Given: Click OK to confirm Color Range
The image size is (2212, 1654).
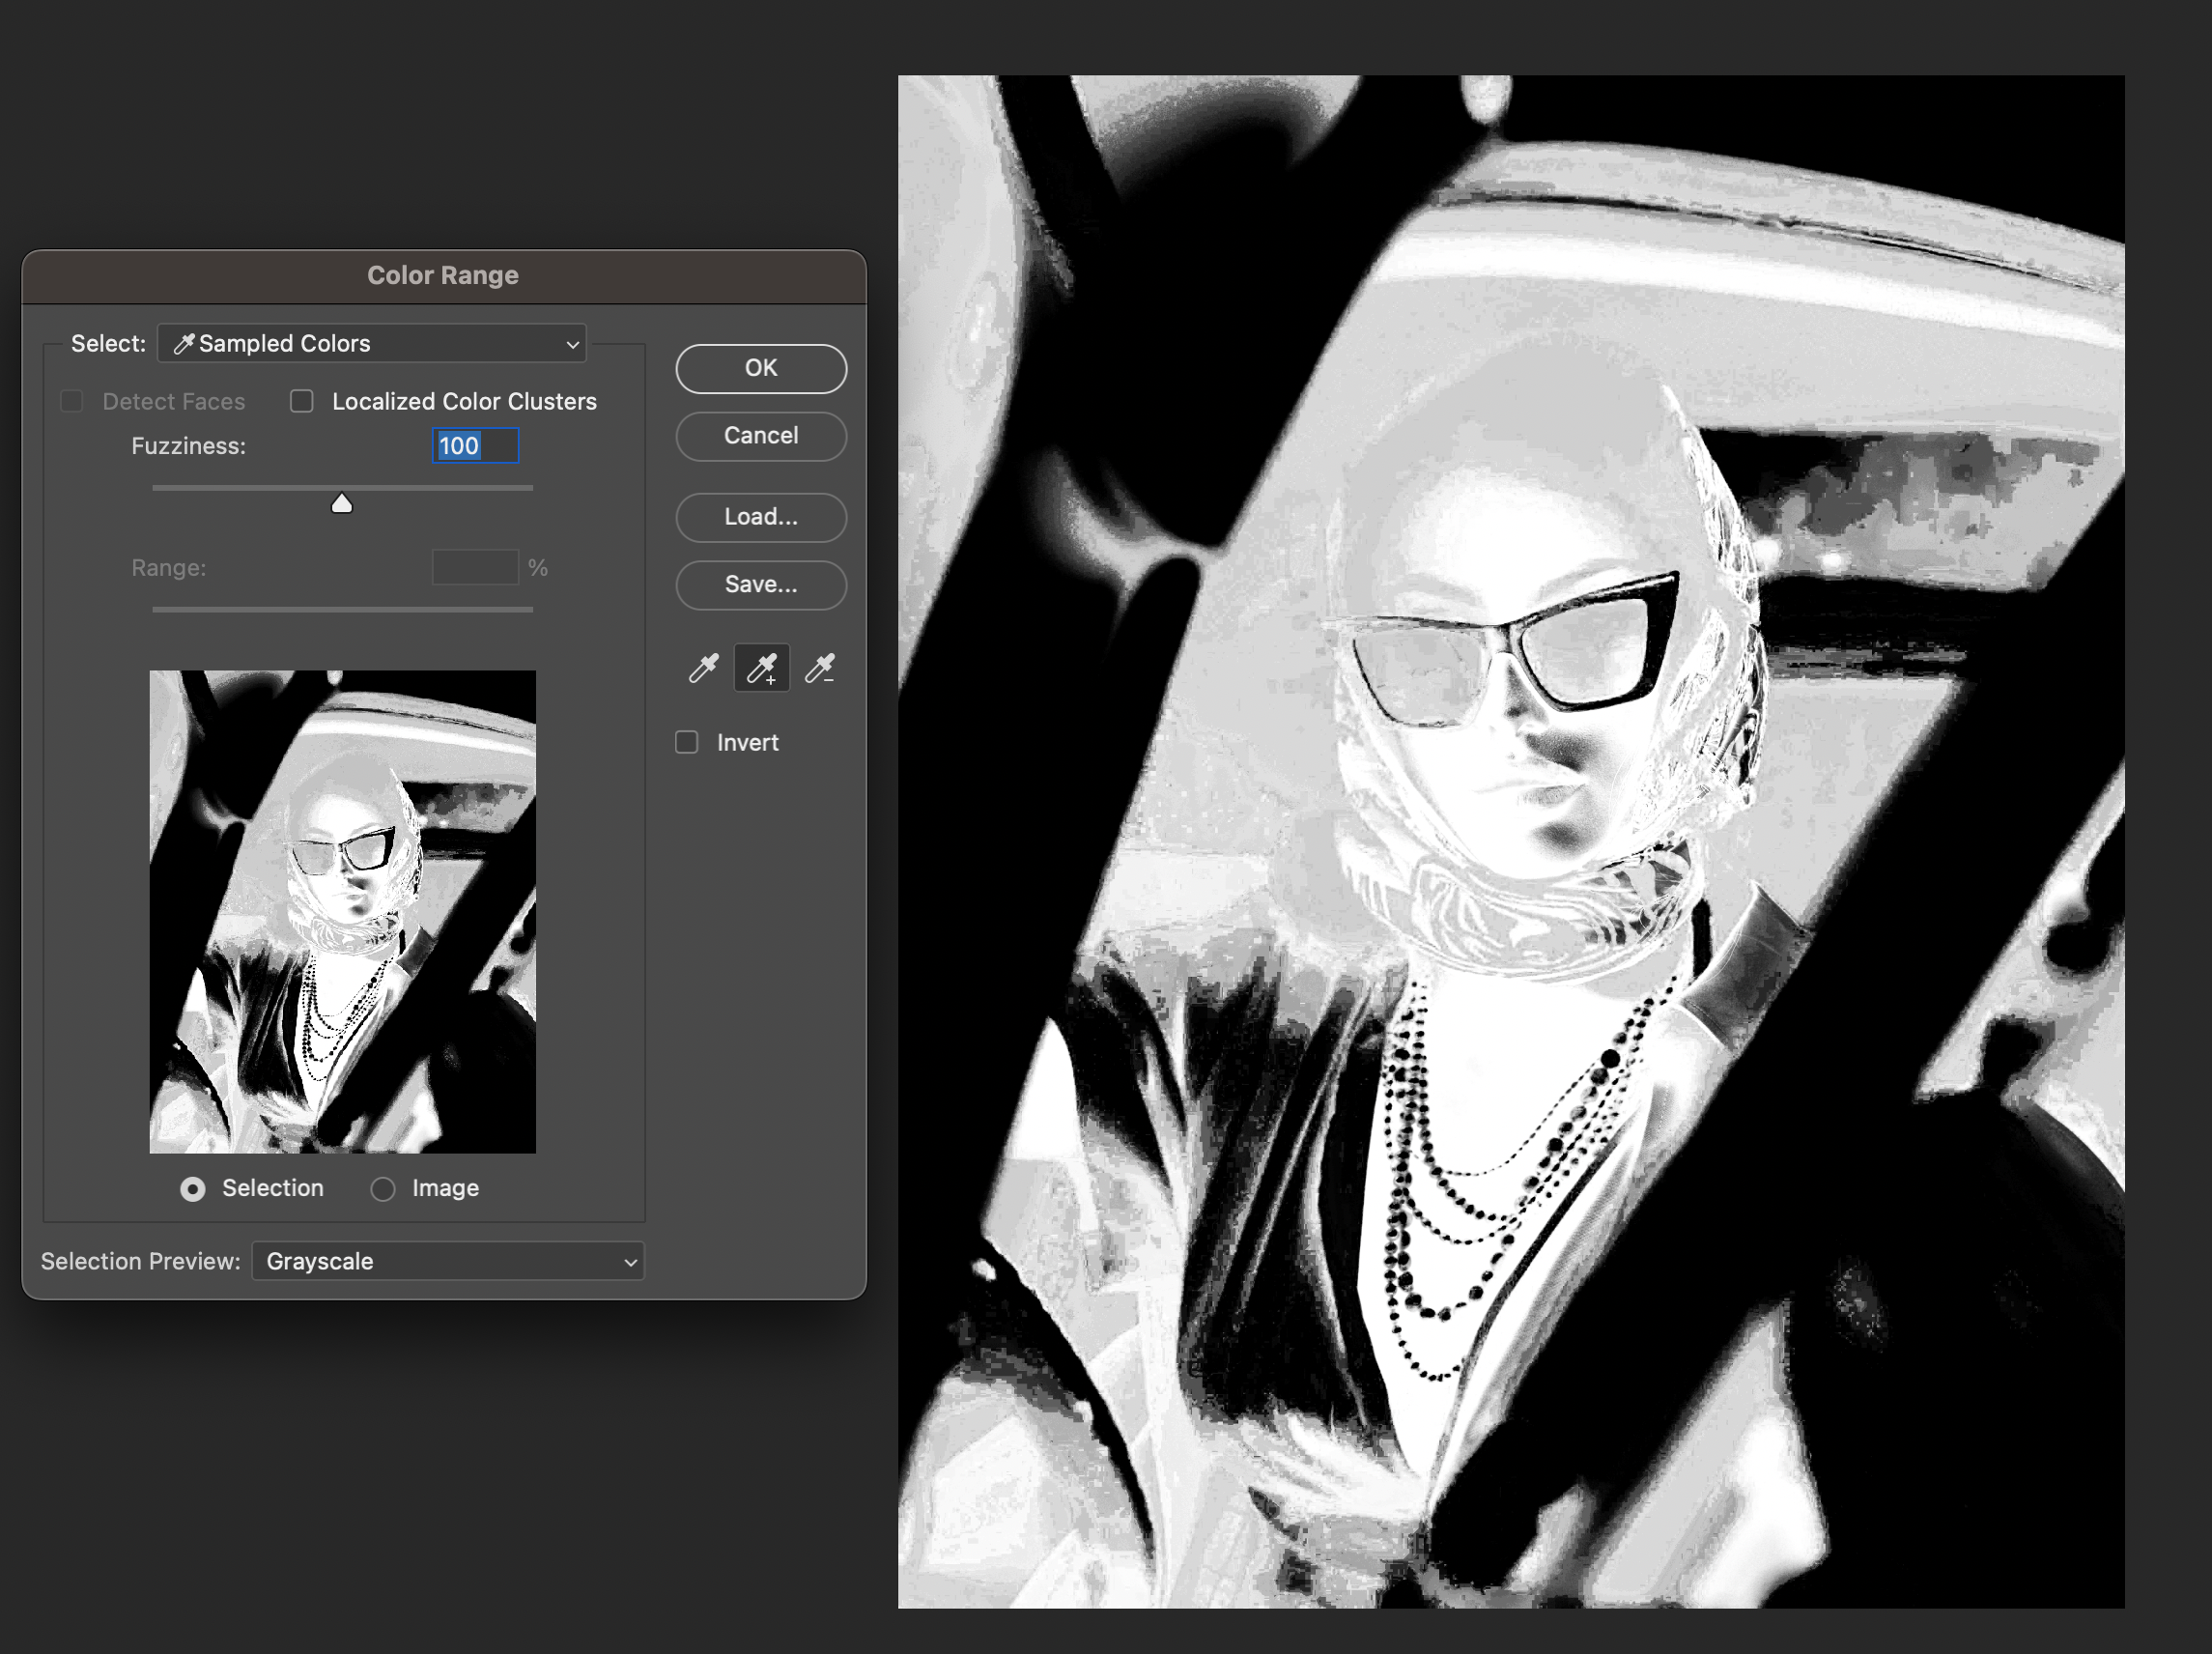Looking at the screenshot, I should click(x=761, y=369).
